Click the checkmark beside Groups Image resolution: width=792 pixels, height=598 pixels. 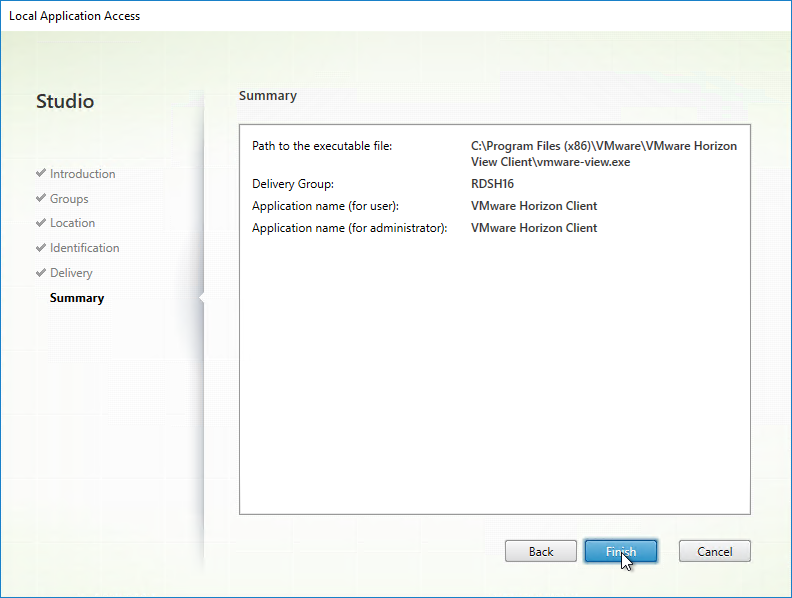[41, 197]
